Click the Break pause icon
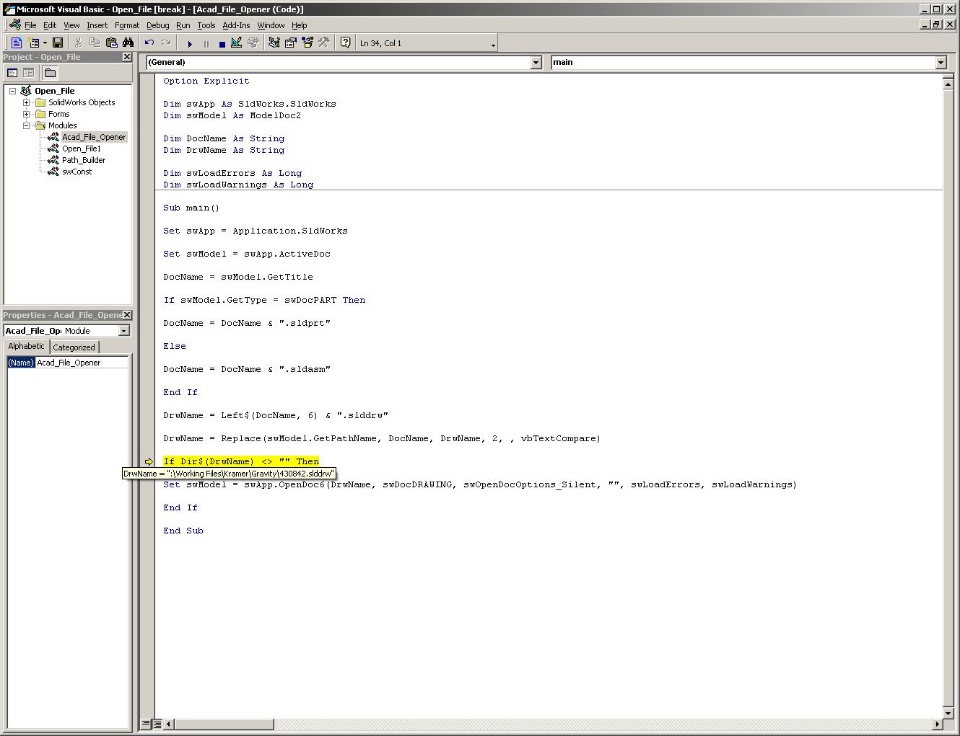The image size is (960, 736). point(206,43)
